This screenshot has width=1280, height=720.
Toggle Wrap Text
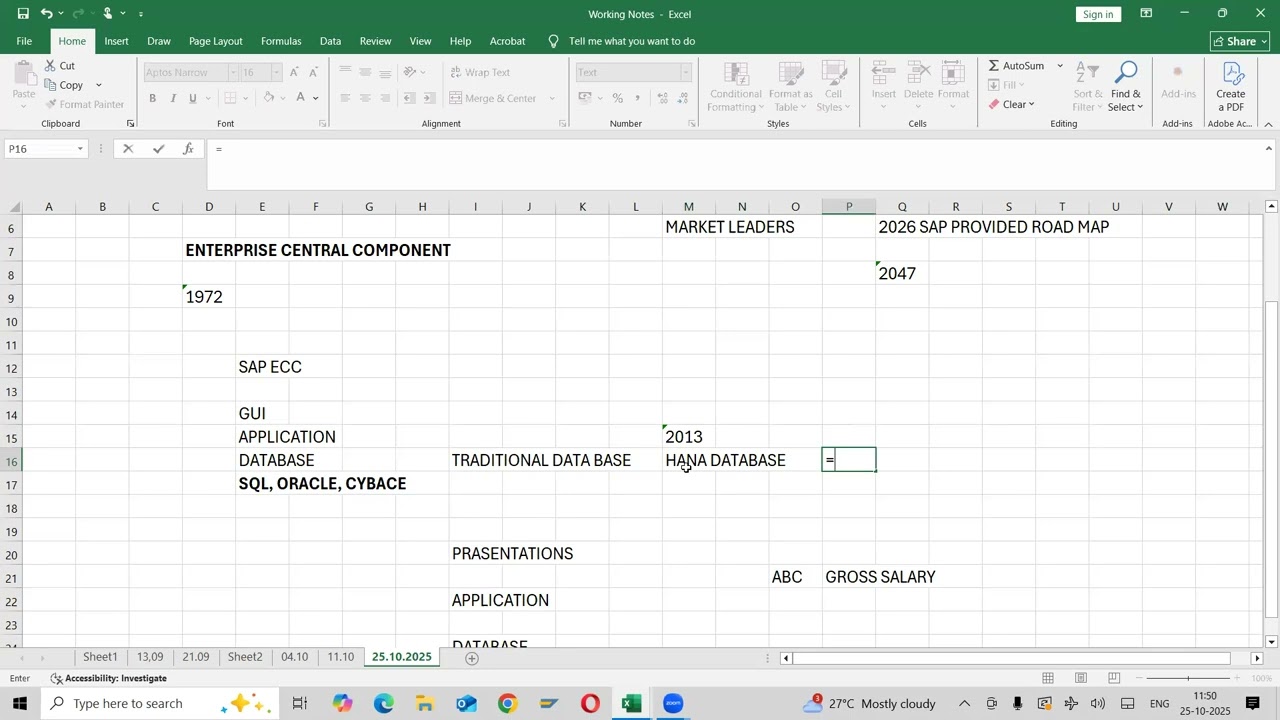click(x=479, y=72)
